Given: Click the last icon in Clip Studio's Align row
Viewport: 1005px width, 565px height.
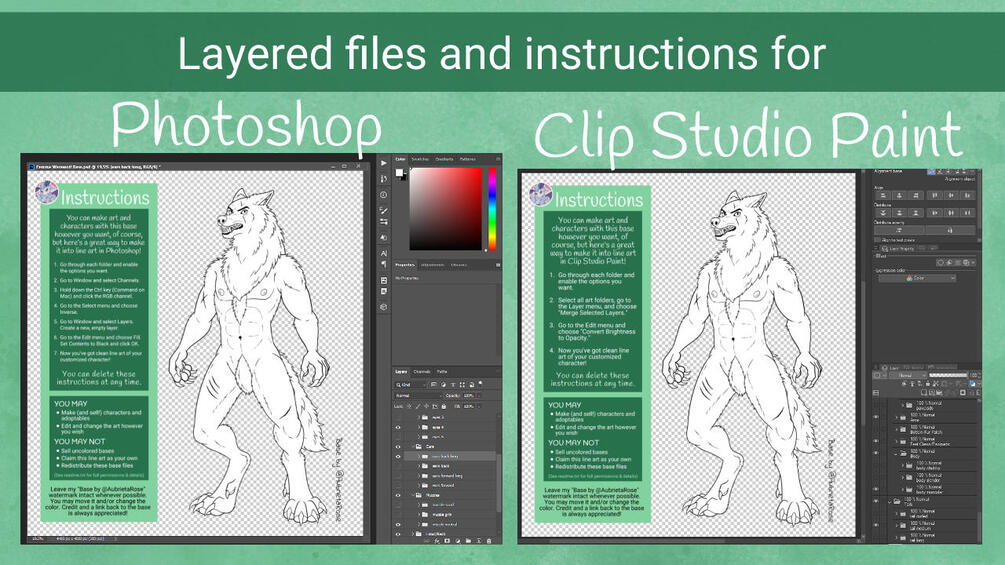Looking at the screenshot, I should pos(967,195).
